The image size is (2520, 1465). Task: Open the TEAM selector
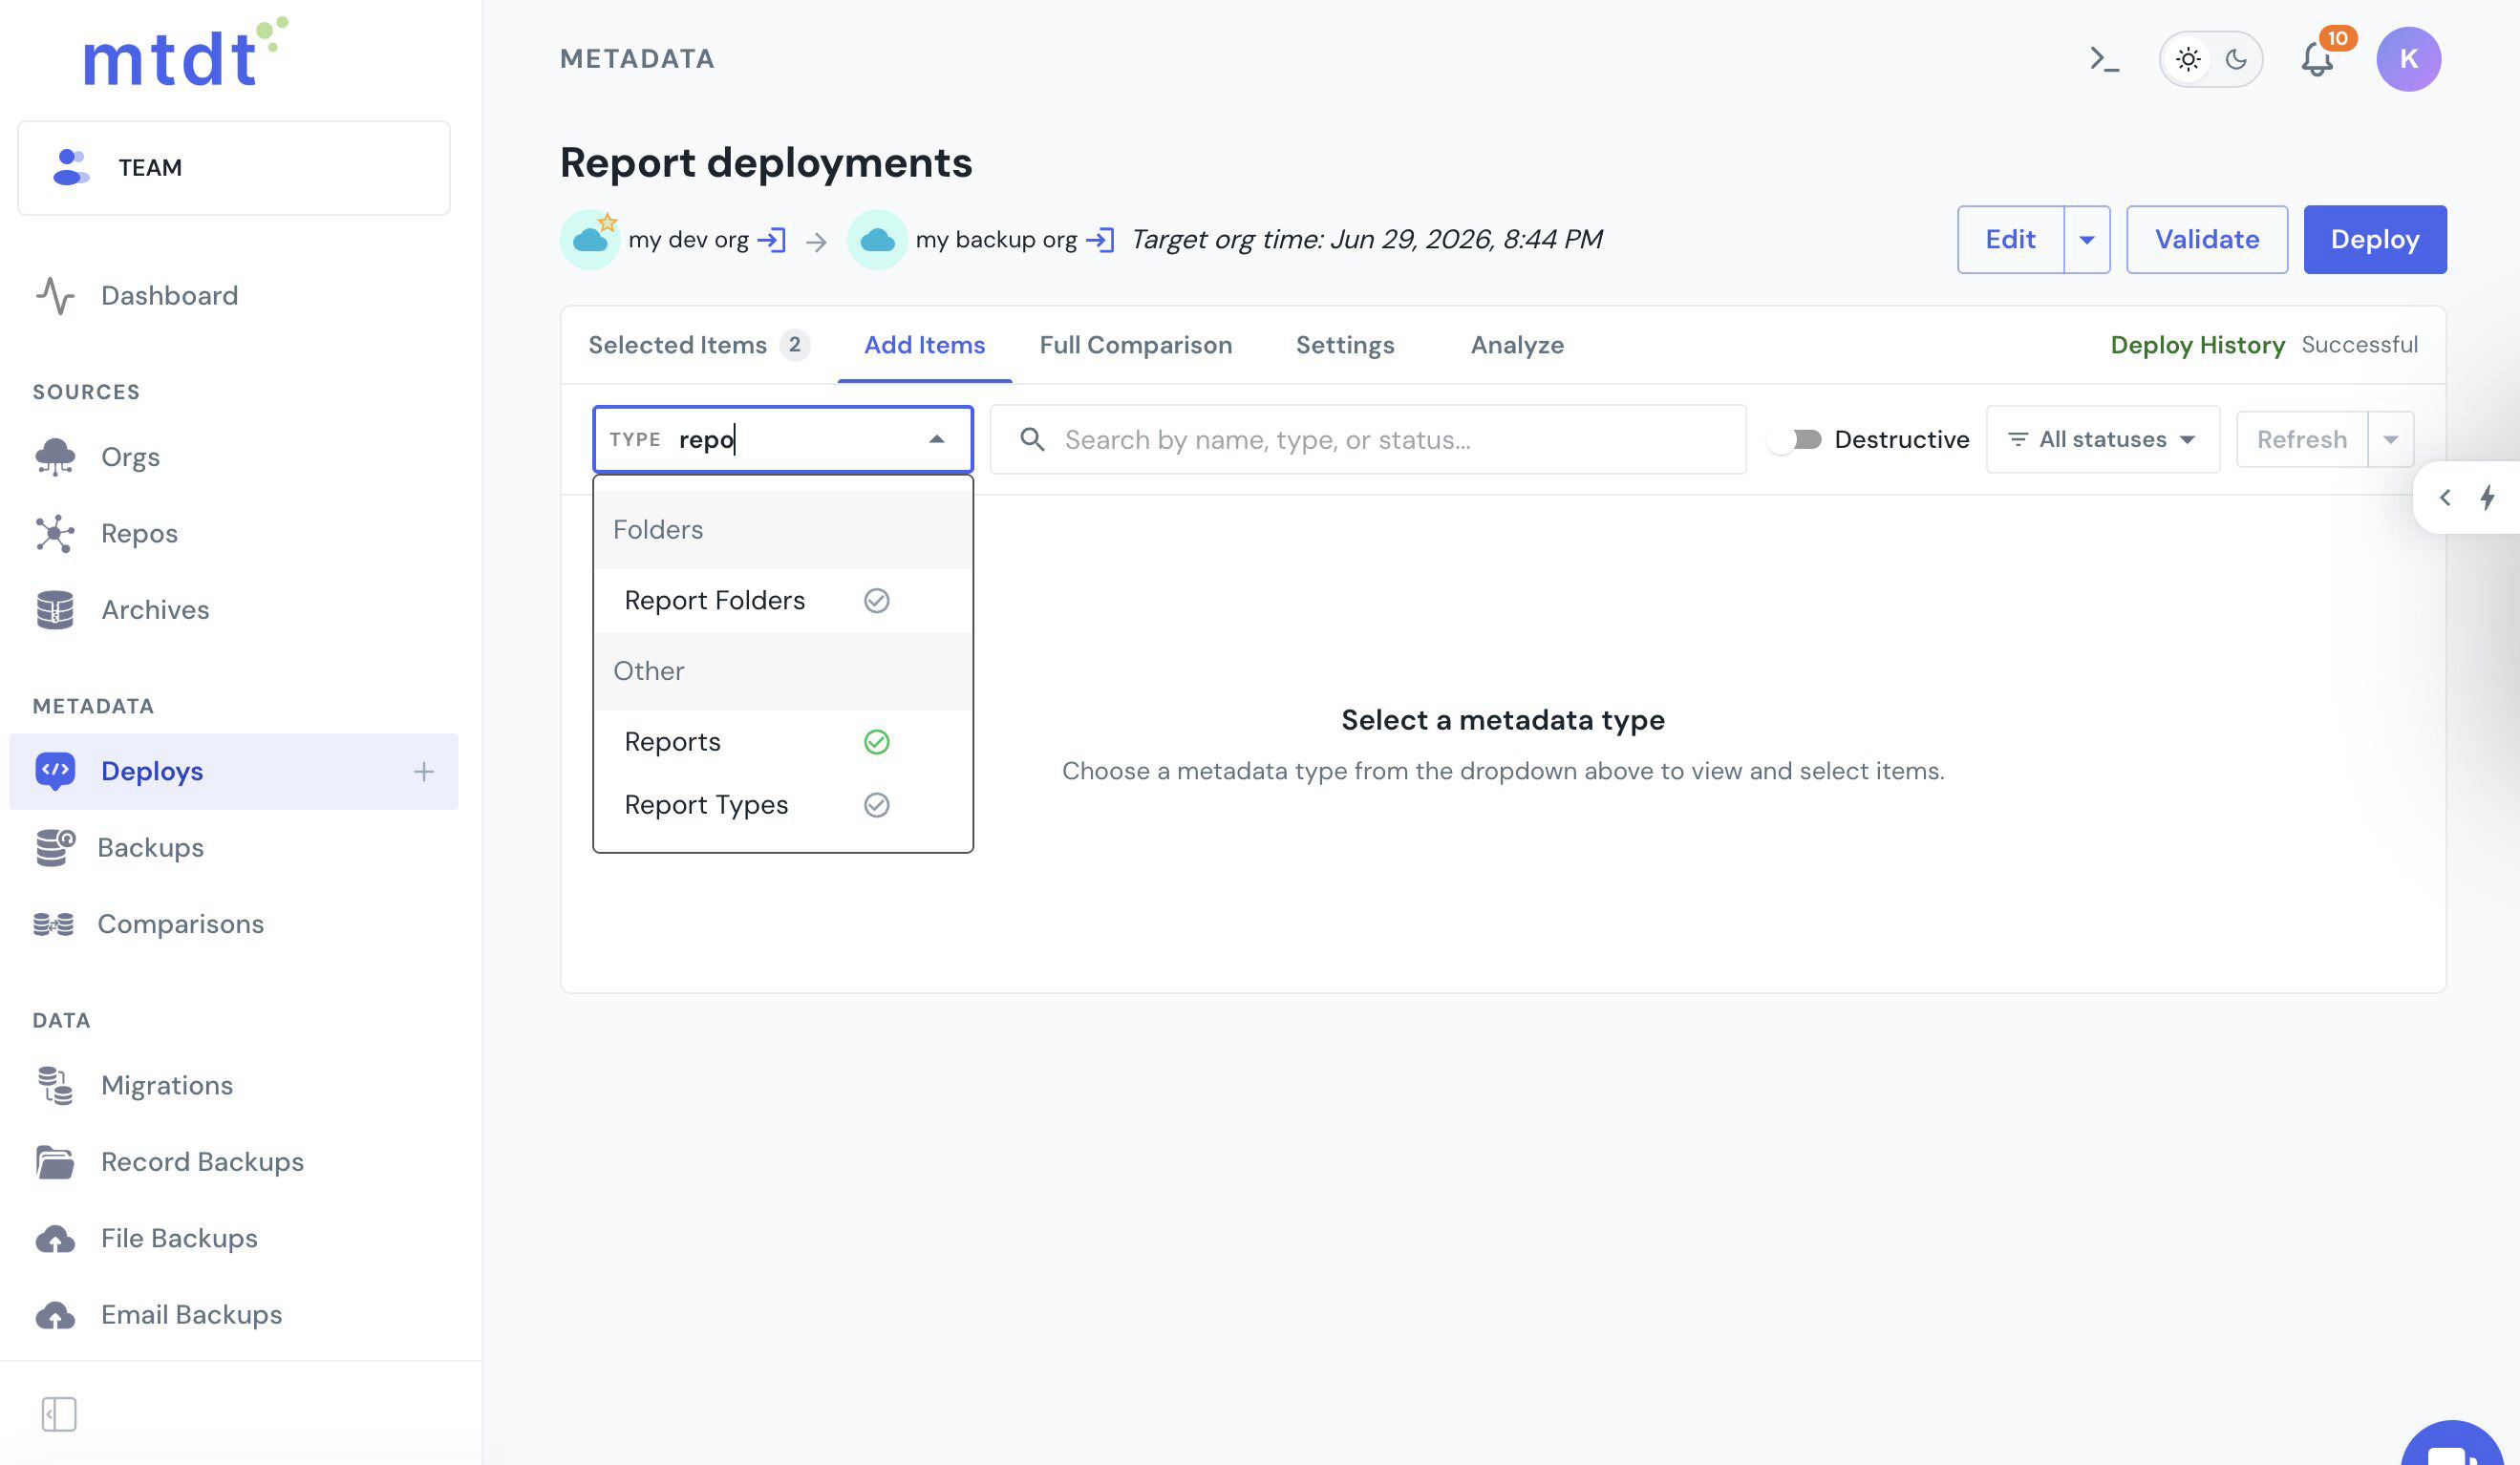click(234, 168)
